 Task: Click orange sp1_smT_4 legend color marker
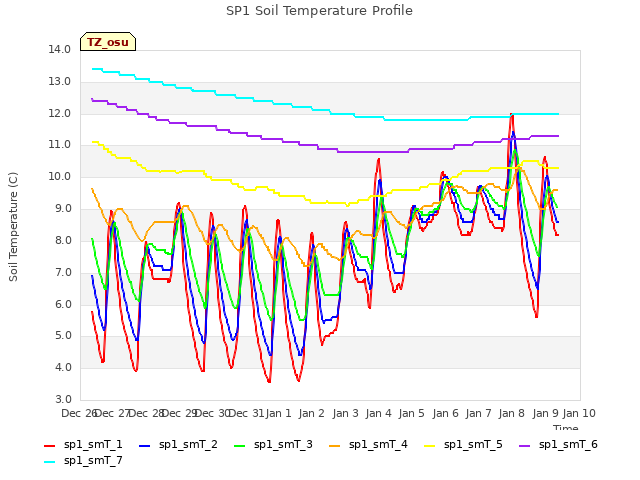point(335,446)
